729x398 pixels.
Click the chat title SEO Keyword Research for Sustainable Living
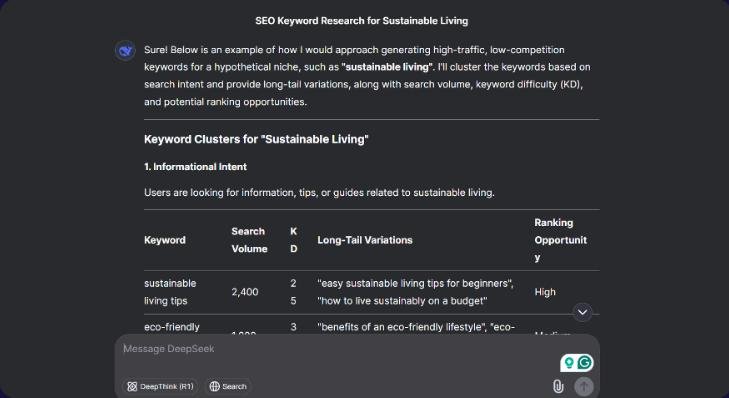[x=361, y=21]
